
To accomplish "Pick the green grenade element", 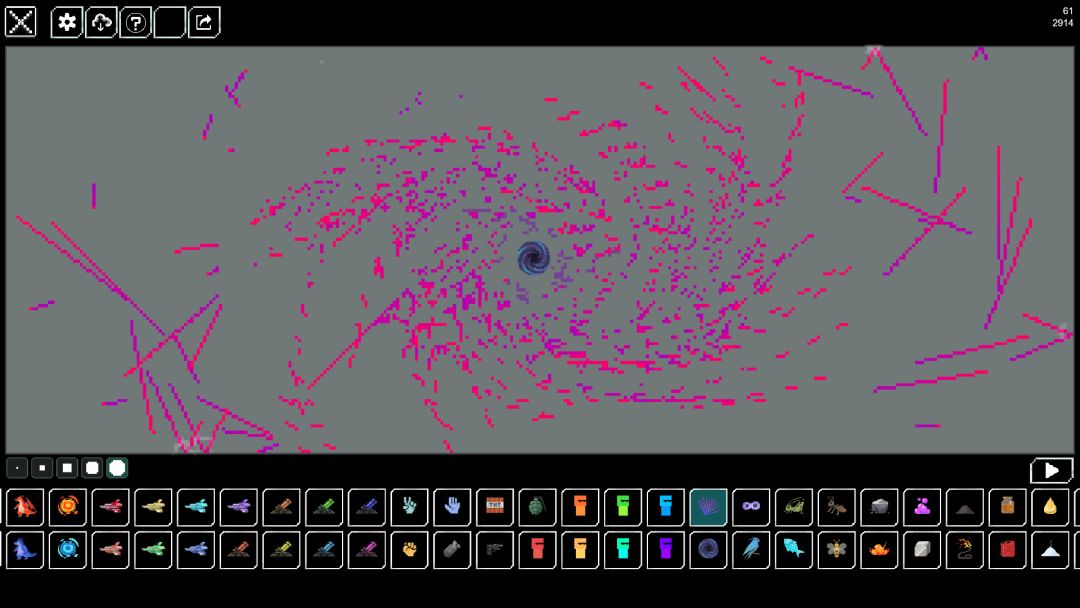I will point(537,507).
